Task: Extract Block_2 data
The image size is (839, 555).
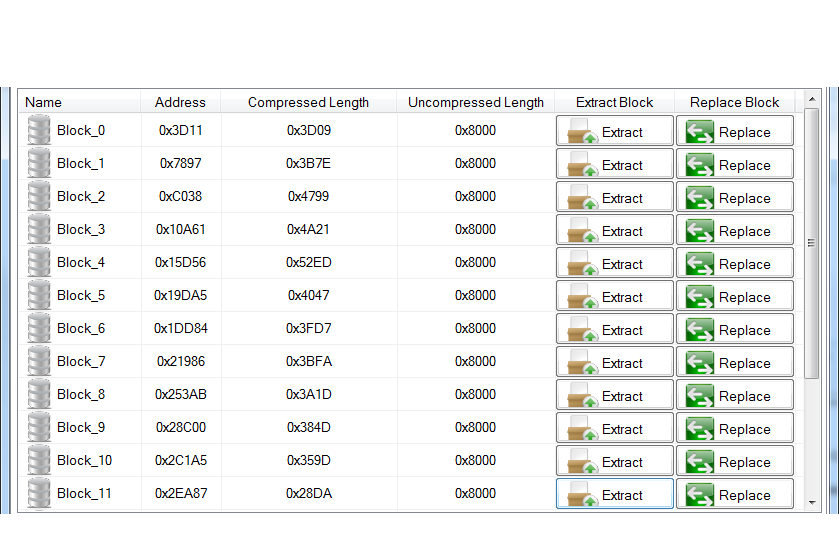Action: coord(615,196)
